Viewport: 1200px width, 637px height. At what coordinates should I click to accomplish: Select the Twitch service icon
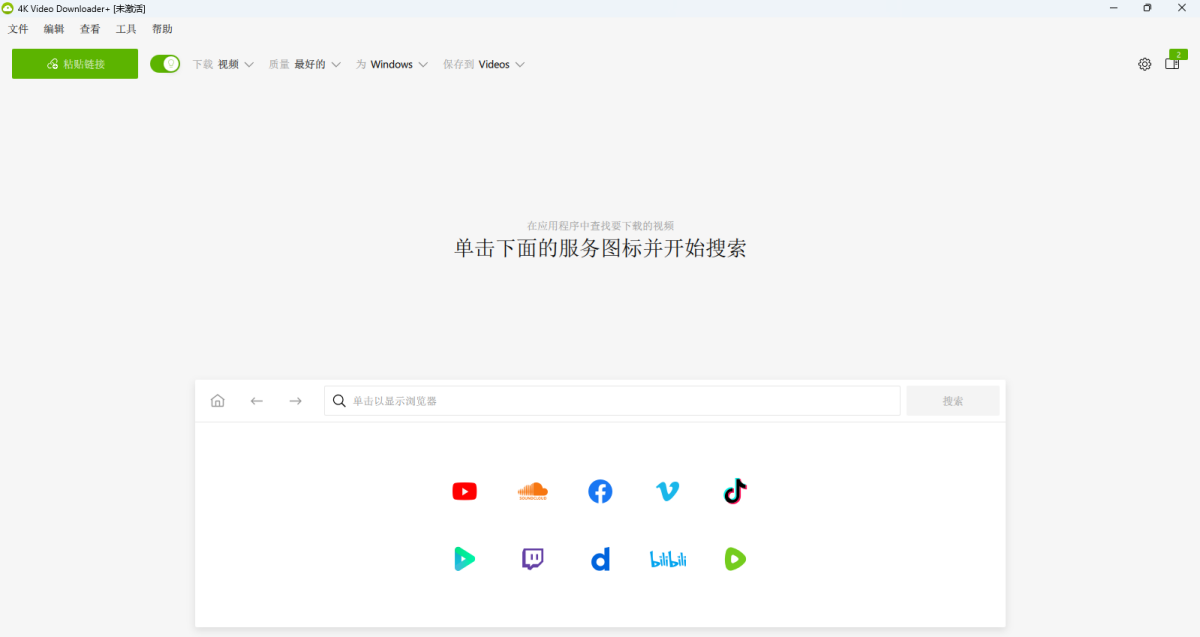(x=532, y=559)
